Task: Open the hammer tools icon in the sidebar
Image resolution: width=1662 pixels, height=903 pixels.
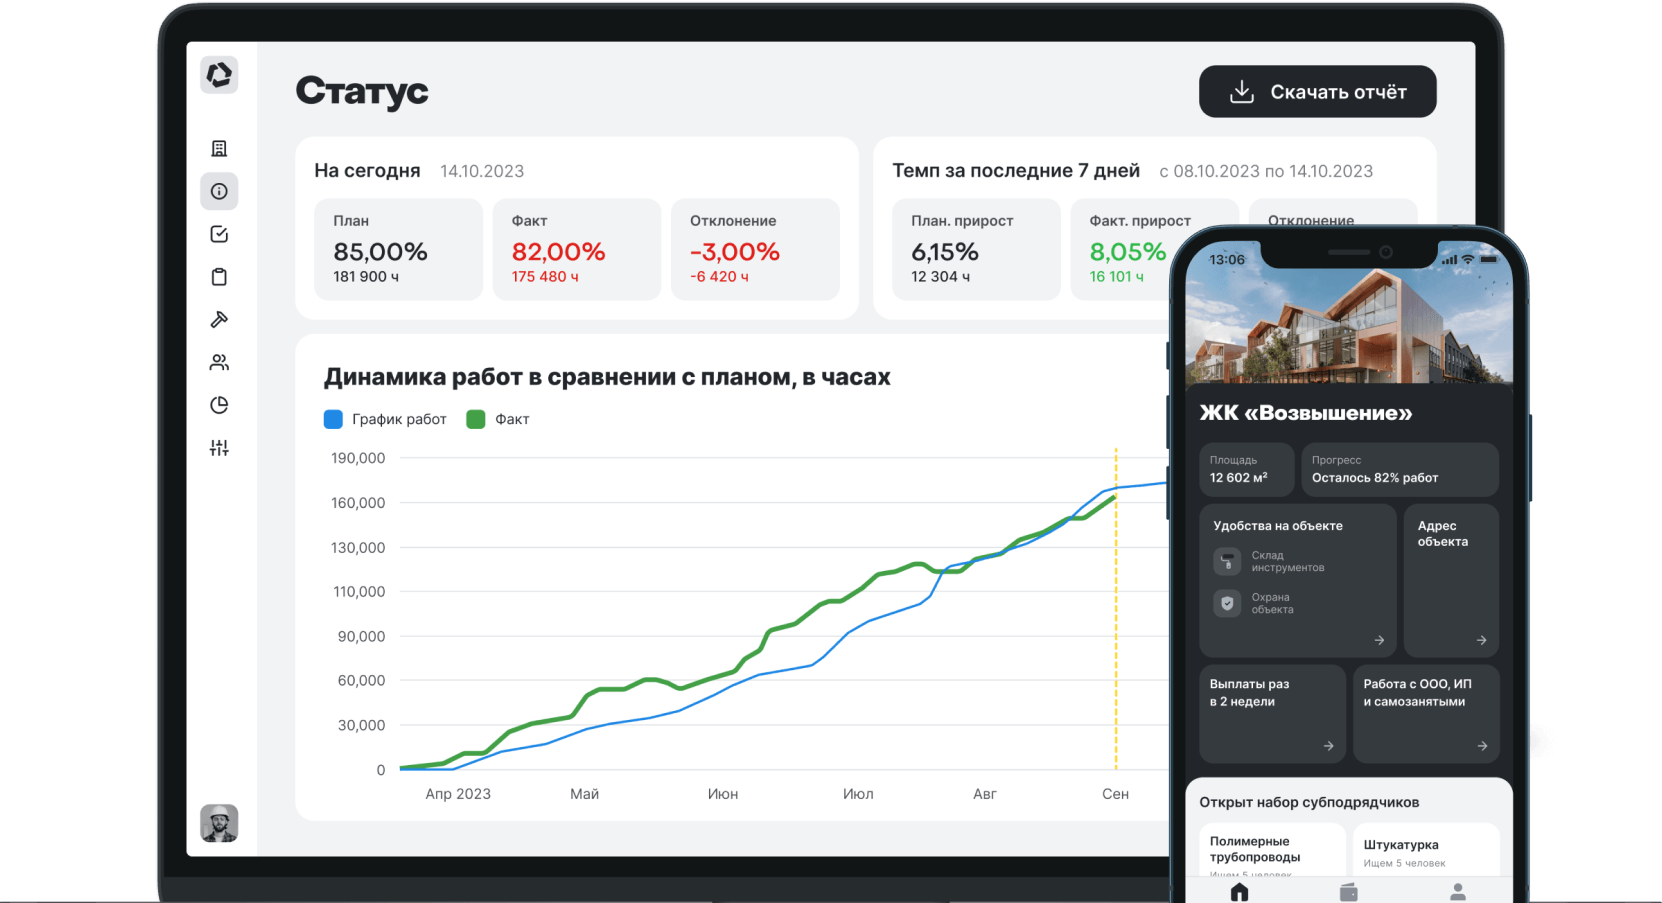Action: [219, 319]
